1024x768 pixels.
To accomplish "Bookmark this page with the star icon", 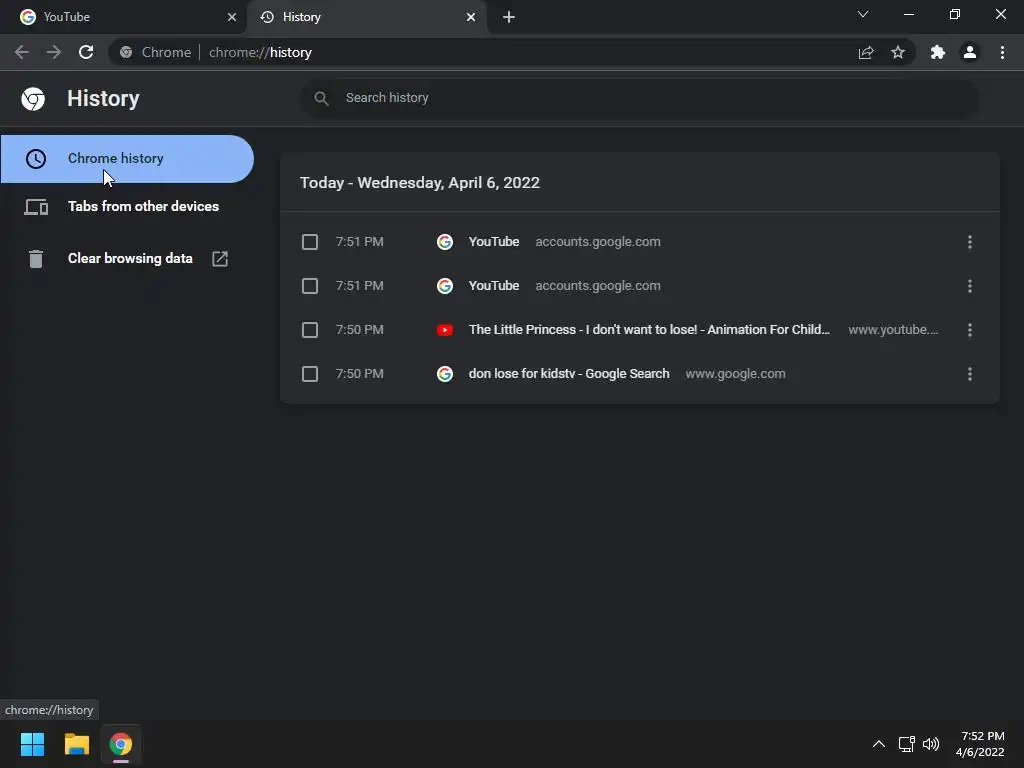I will (898, 52).
